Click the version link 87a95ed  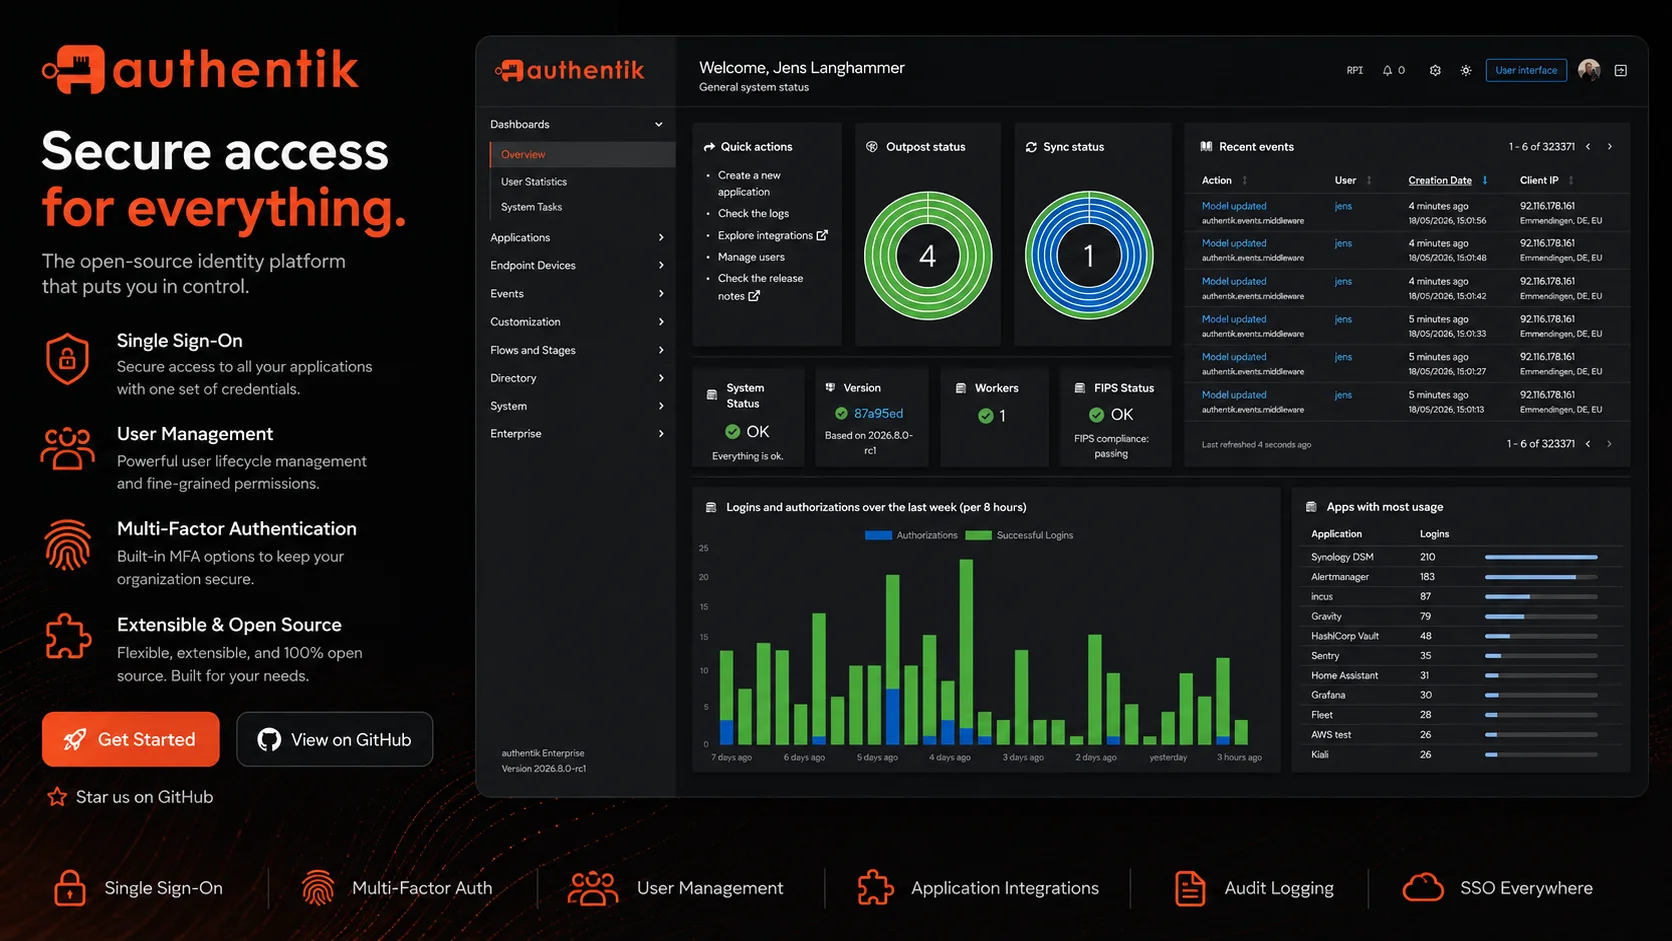coord(878,414)
